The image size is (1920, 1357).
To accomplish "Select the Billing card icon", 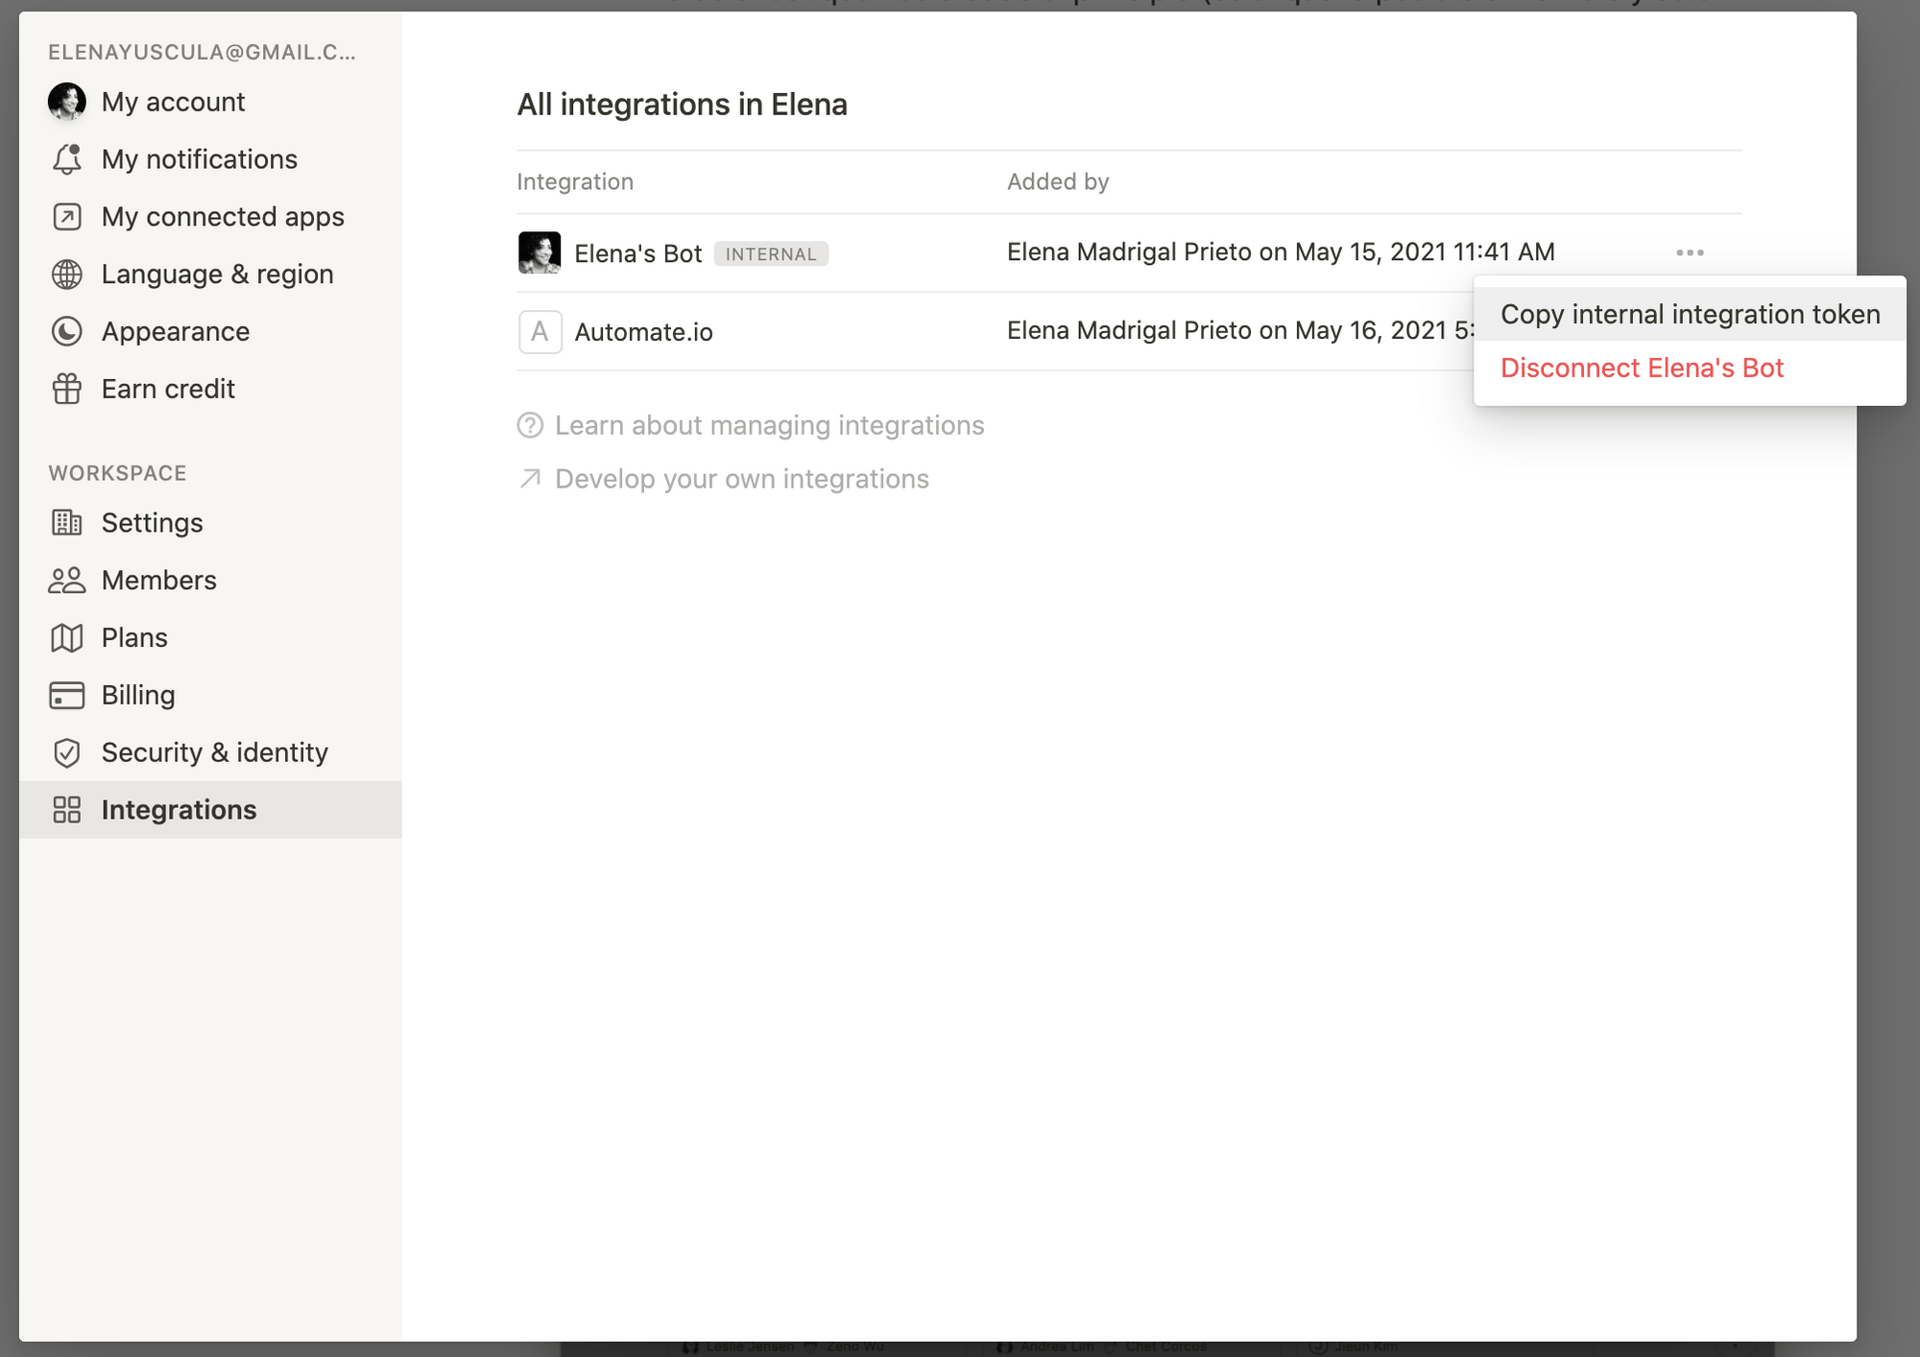I will pos(66,694).
